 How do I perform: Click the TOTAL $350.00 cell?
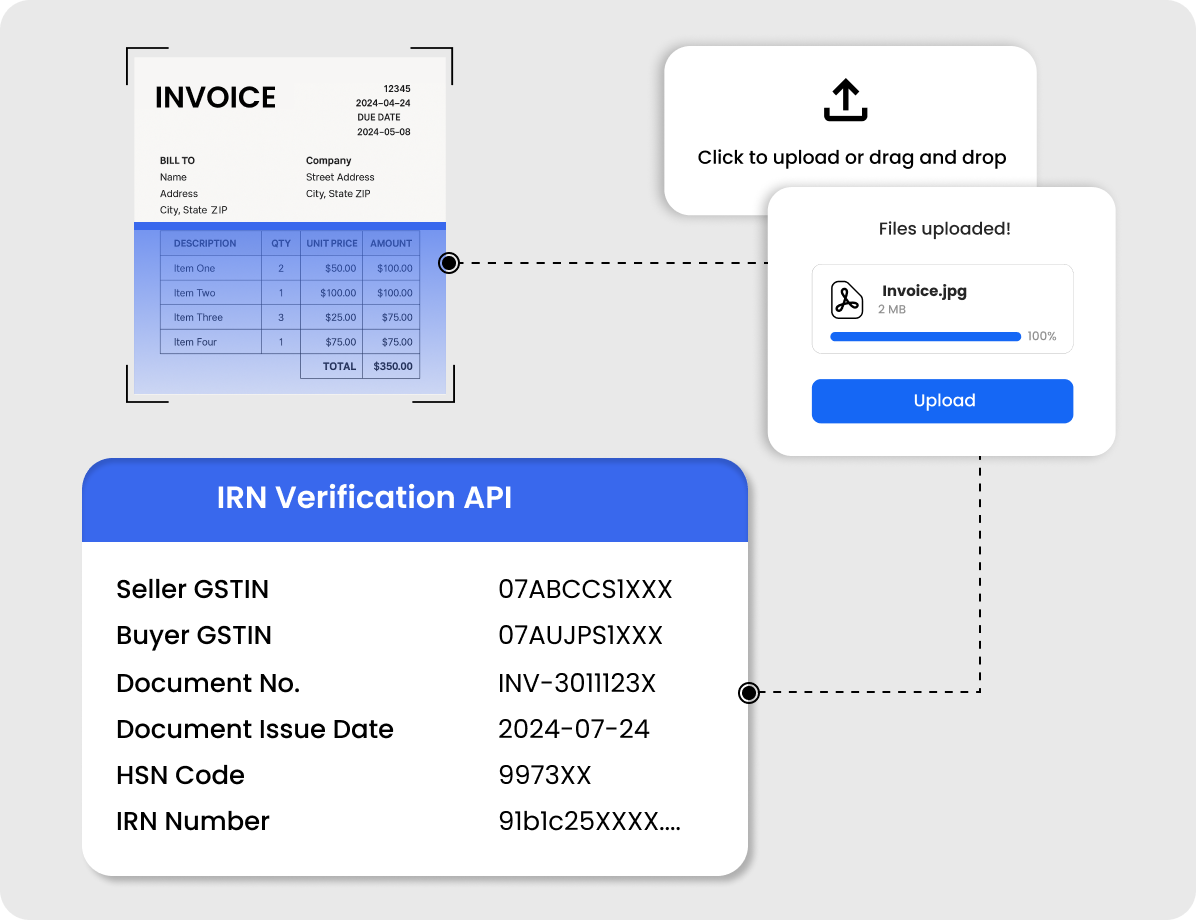pyautogui.click(x=392, y=366)
